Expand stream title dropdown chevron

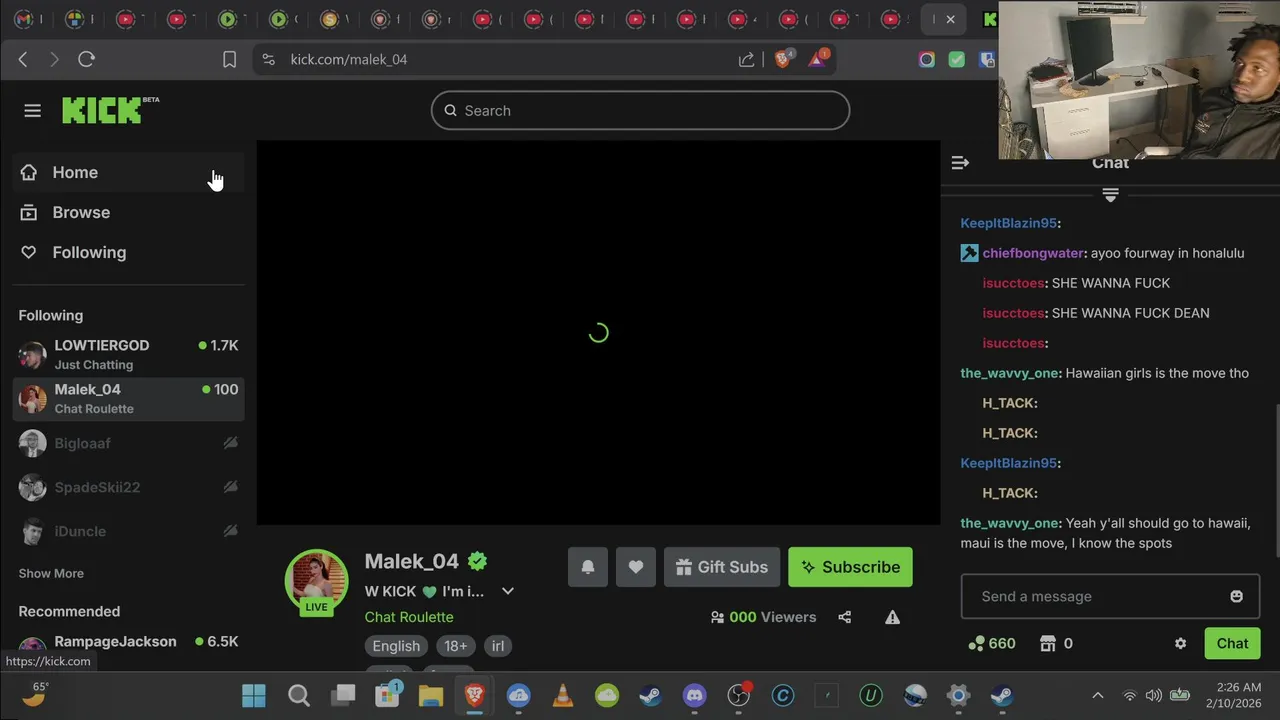pyautogui.click(x=508, y=591)
